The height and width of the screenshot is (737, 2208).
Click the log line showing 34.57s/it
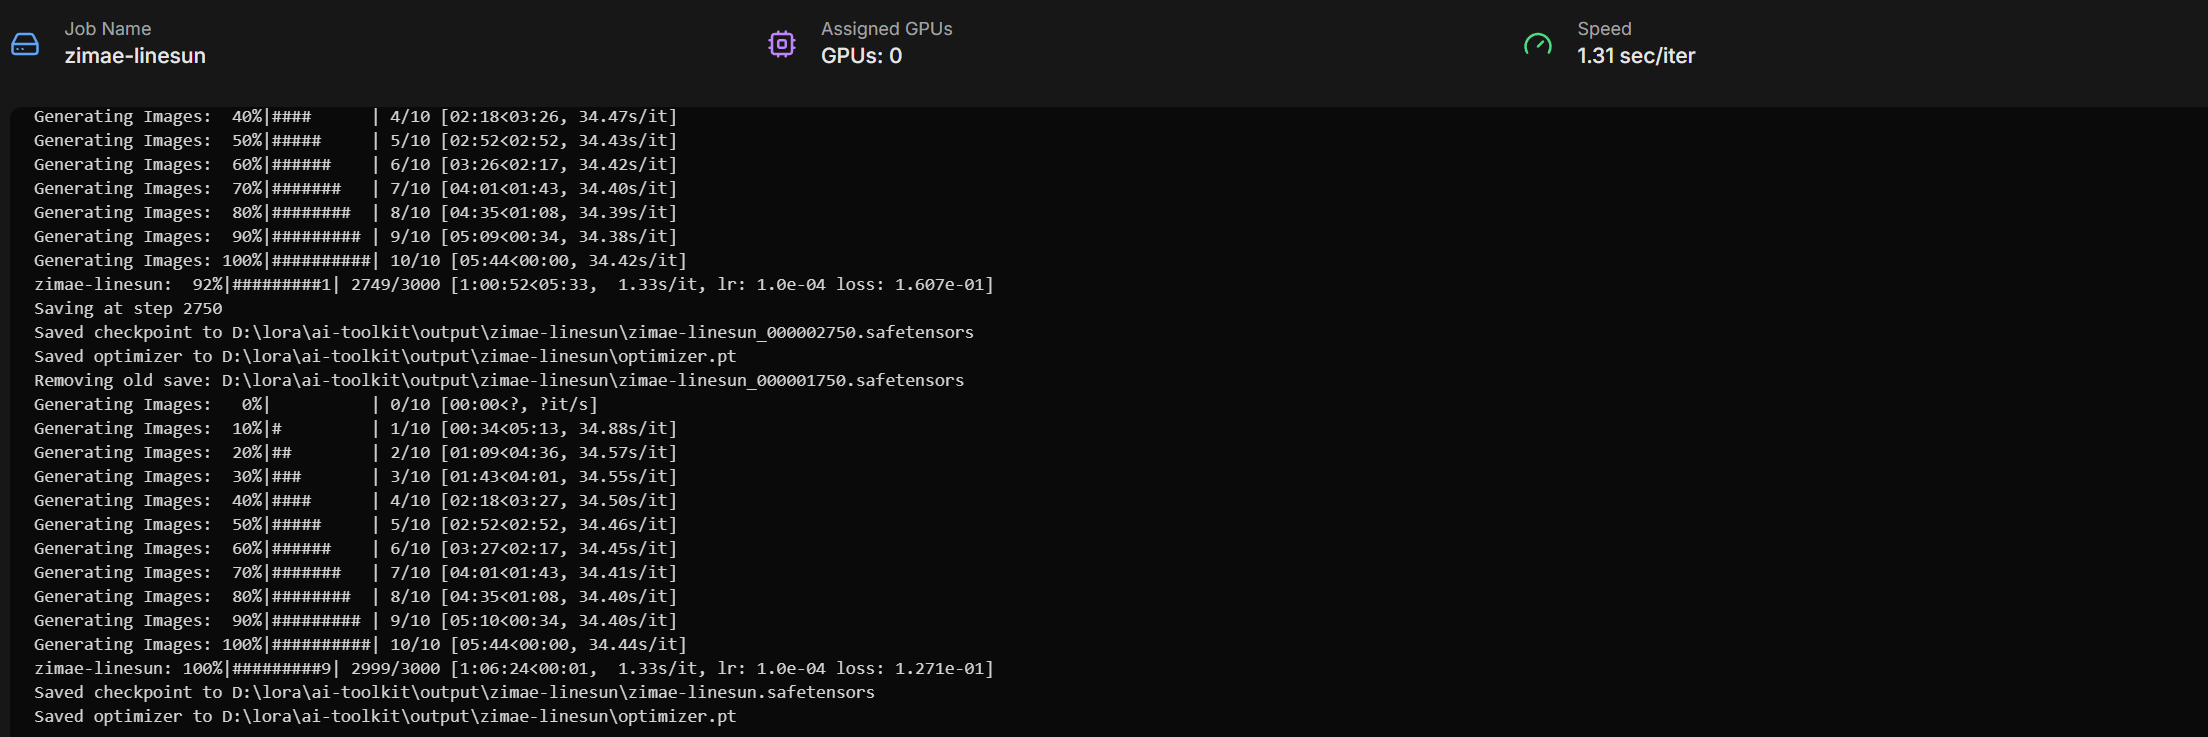355,452
